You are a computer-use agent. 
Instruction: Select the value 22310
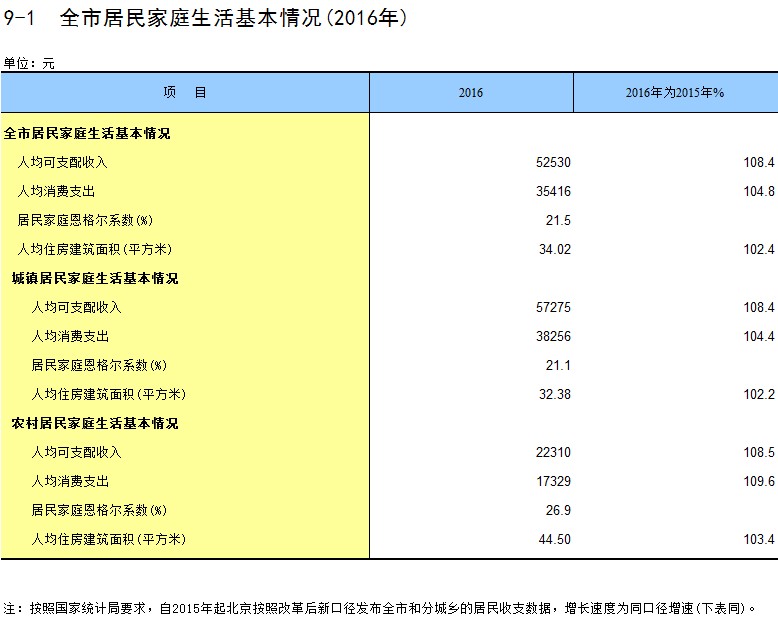click(x=553, y=452)
